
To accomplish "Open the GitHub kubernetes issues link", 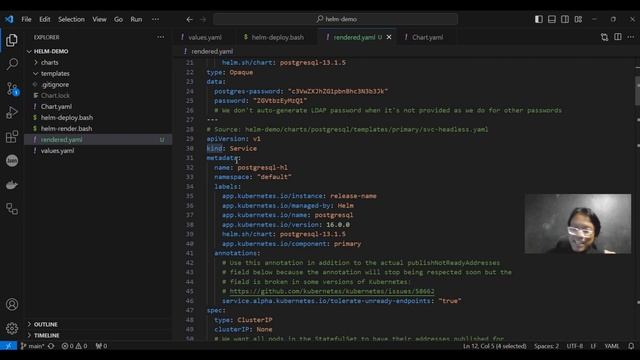I will click(332, 291).
